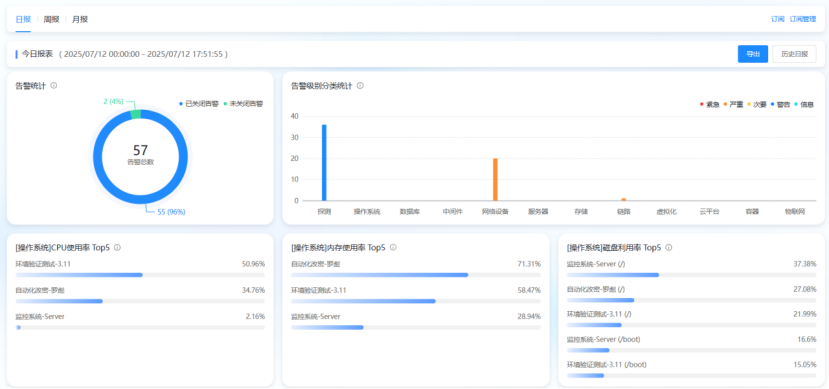The image size is (829, 389).
Task: Click the 50.96% CPU value
Action: pyautogui.click(x=253, y=264)
